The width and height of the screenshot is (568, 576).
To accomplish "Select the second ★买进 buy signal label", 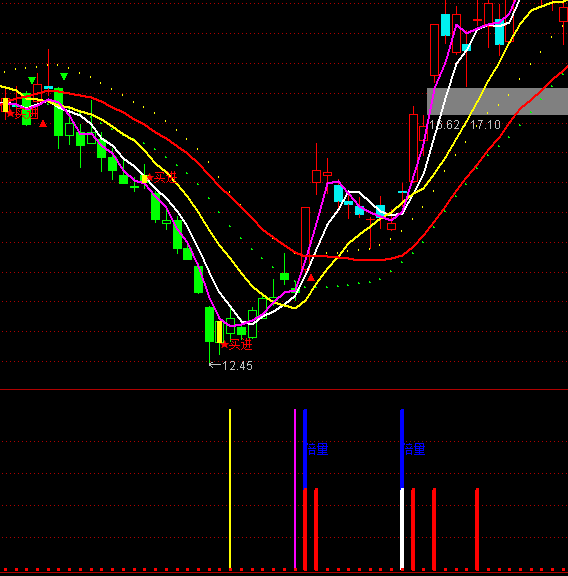I will click(x=162, y=178).
